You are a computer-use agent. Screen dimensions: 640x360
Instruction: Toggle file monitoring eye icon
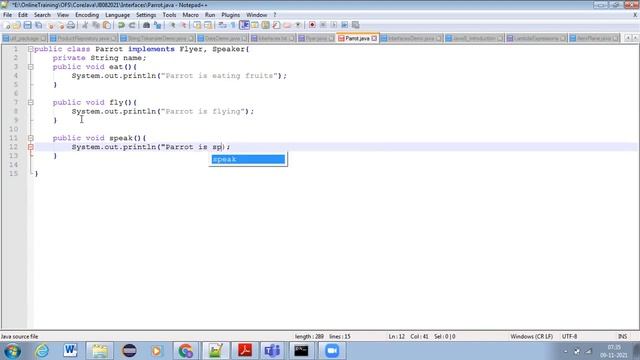click(x=298, y=25)
